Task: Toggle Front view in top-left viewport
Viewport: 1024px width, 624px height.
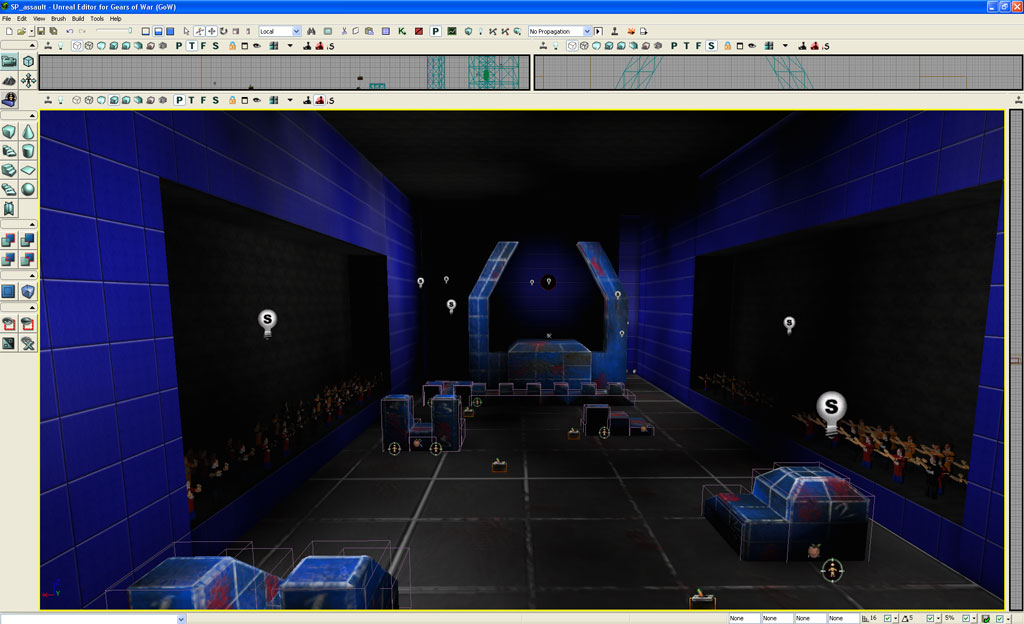Action: 203,46
